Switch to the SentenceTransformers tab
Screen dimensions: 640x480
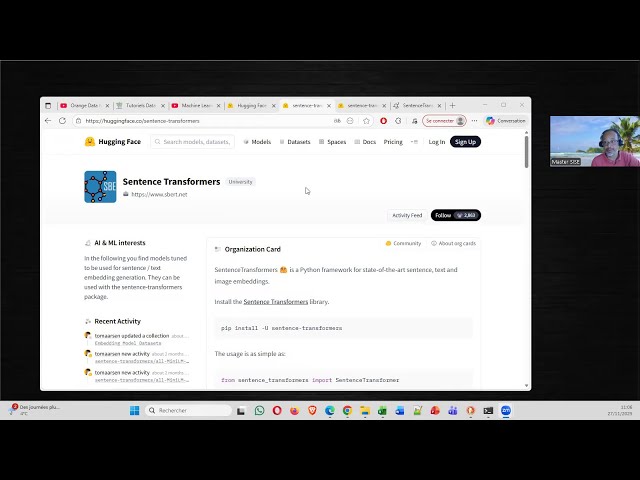(x=416, y=106)
